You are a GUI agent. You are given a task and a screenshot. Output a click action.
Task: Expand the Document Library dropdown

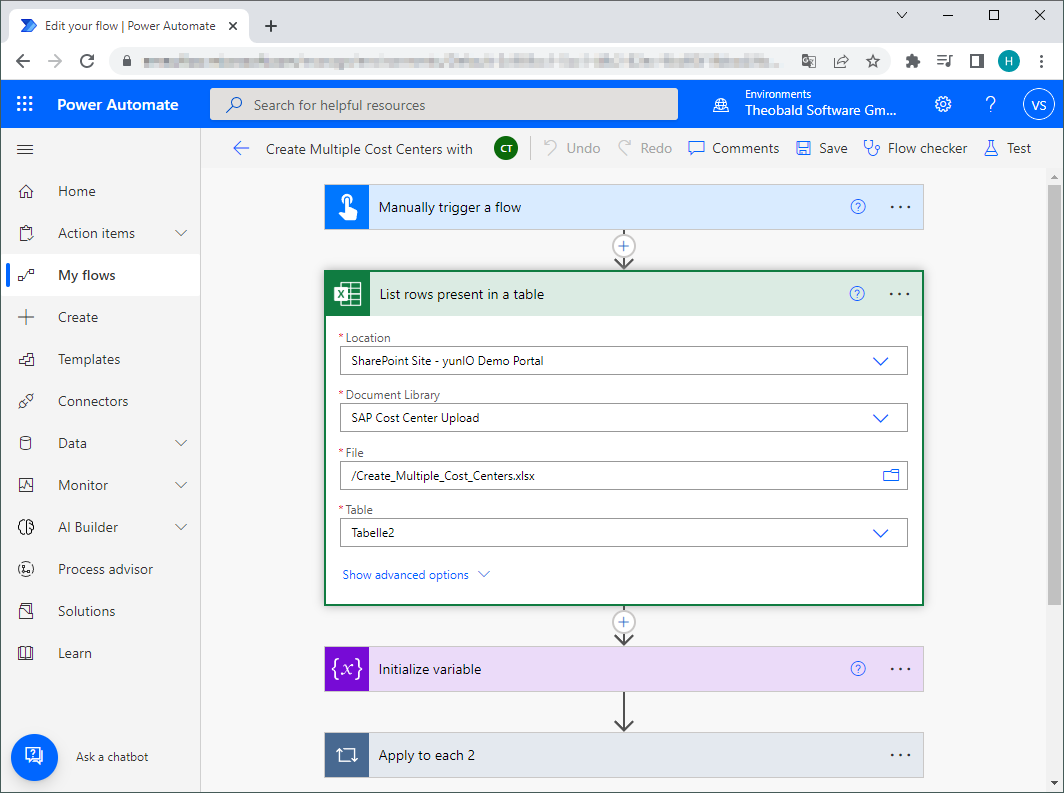(880, 418)
